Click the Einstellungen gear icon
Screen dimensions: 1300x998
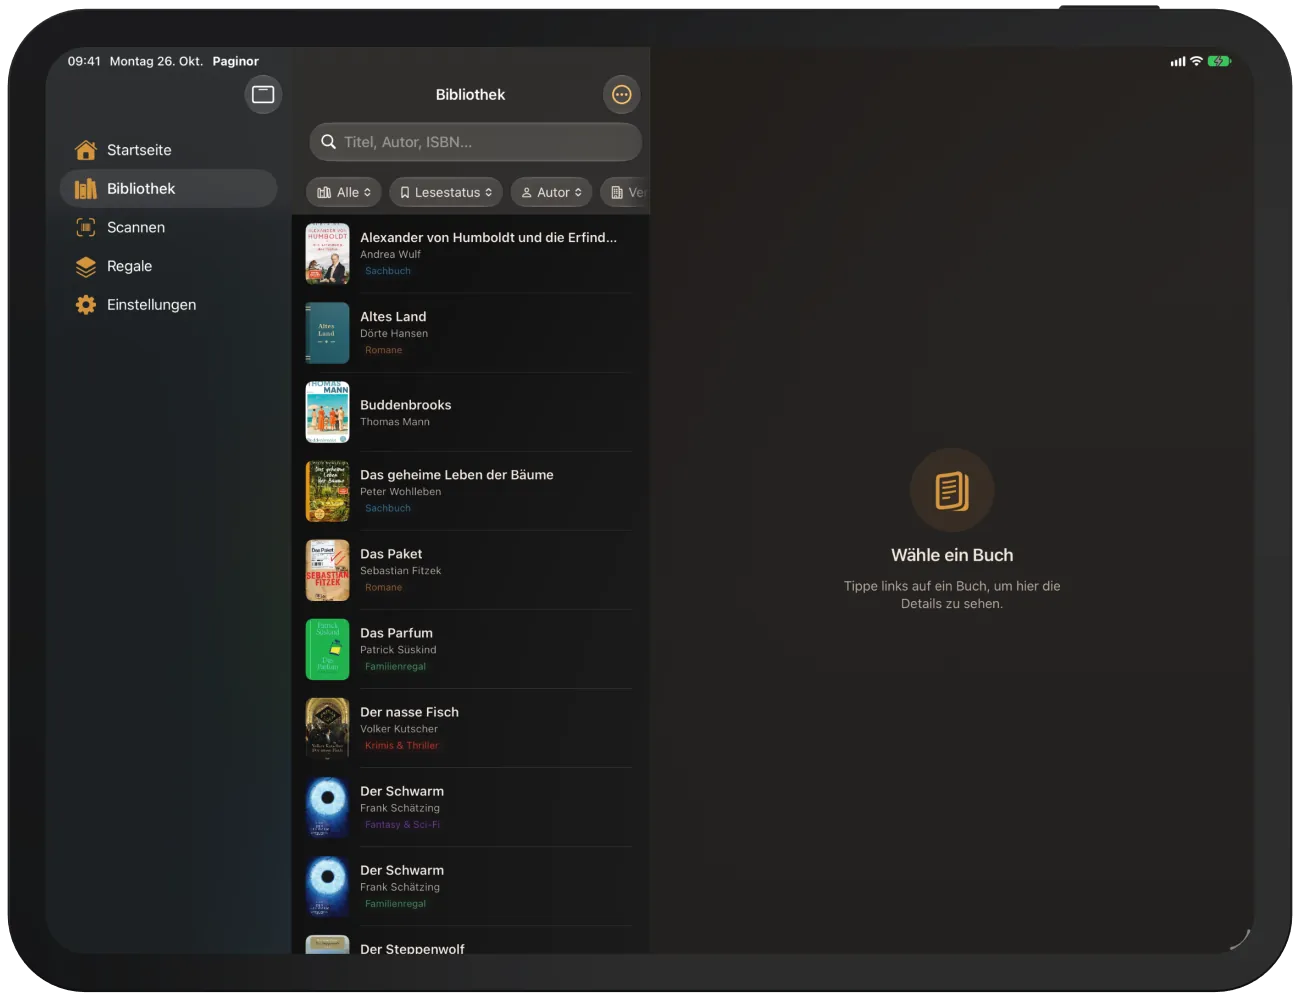pyautogui.click(x=86, y=305)
